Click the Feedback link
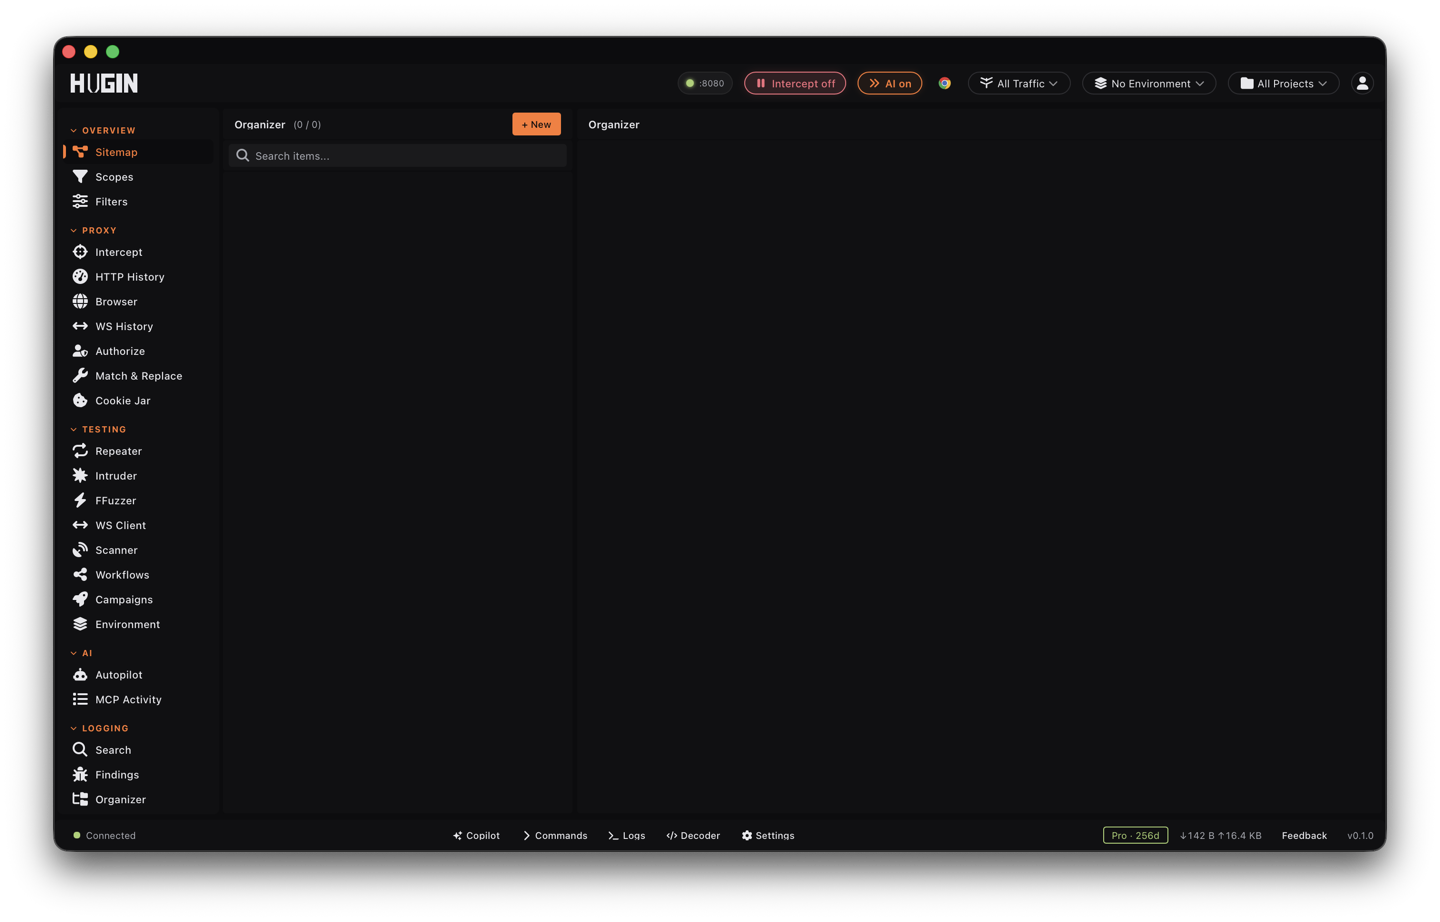 (x=1304, y=836)
